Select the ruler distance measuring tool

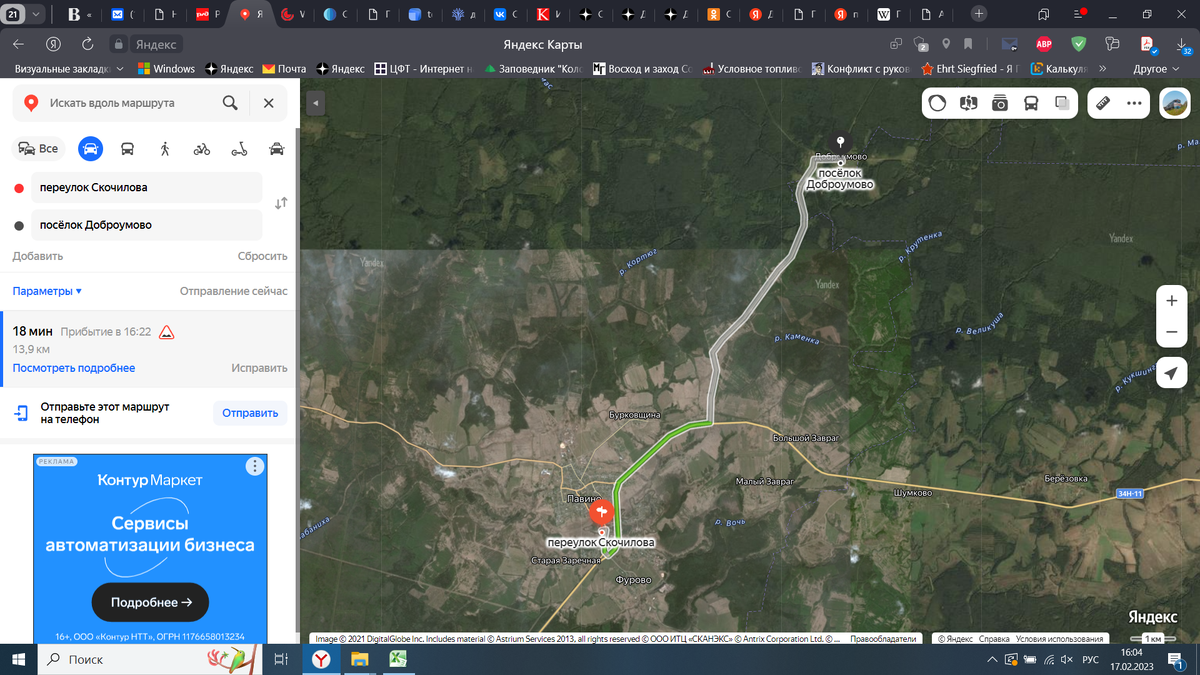(x=1104, y=103)
